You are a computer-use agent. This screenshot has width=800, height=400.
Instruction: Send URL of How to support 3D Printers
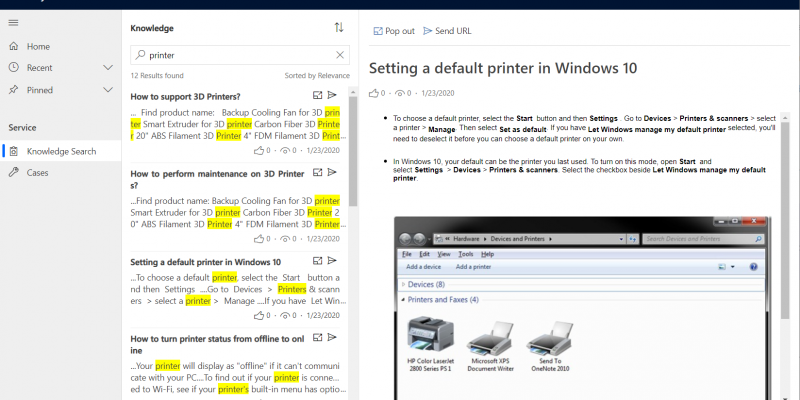(332, 95)
